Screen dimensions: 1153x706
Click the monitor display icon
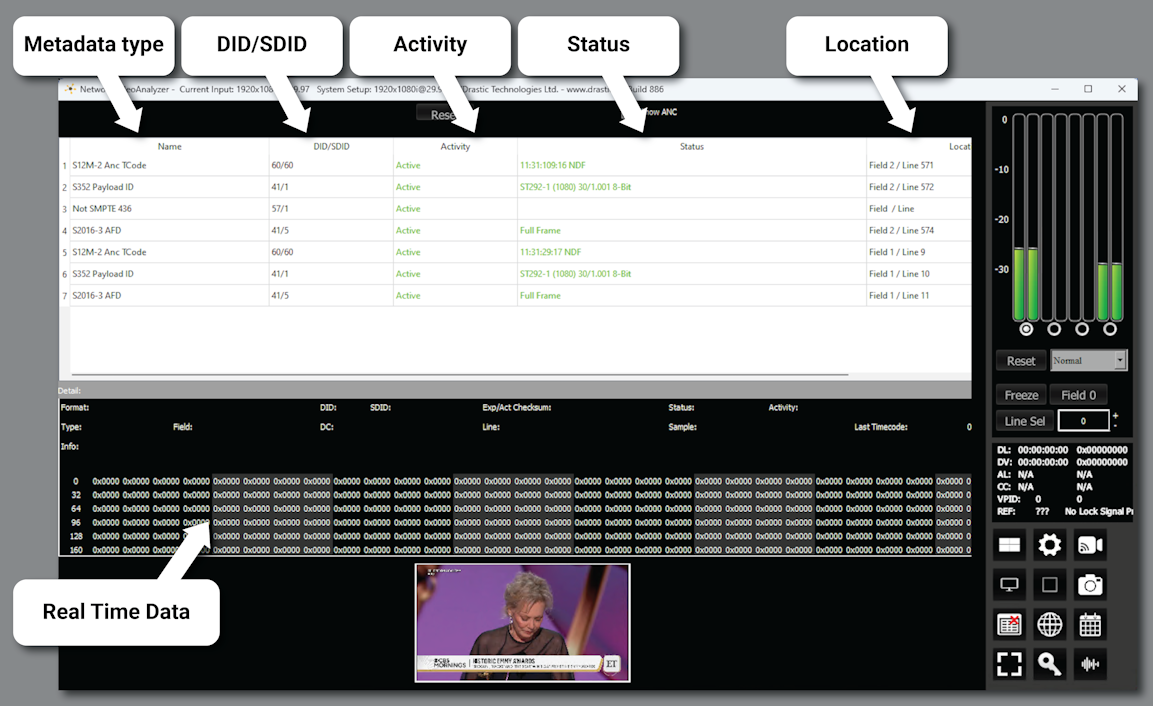[x=1010, y=585]
